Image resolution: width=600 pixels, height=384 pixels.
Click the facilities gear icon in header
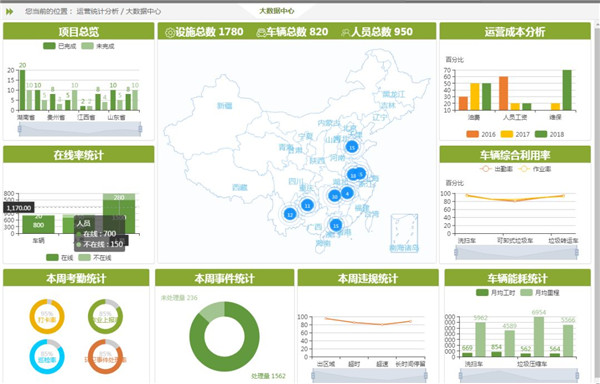170,33
